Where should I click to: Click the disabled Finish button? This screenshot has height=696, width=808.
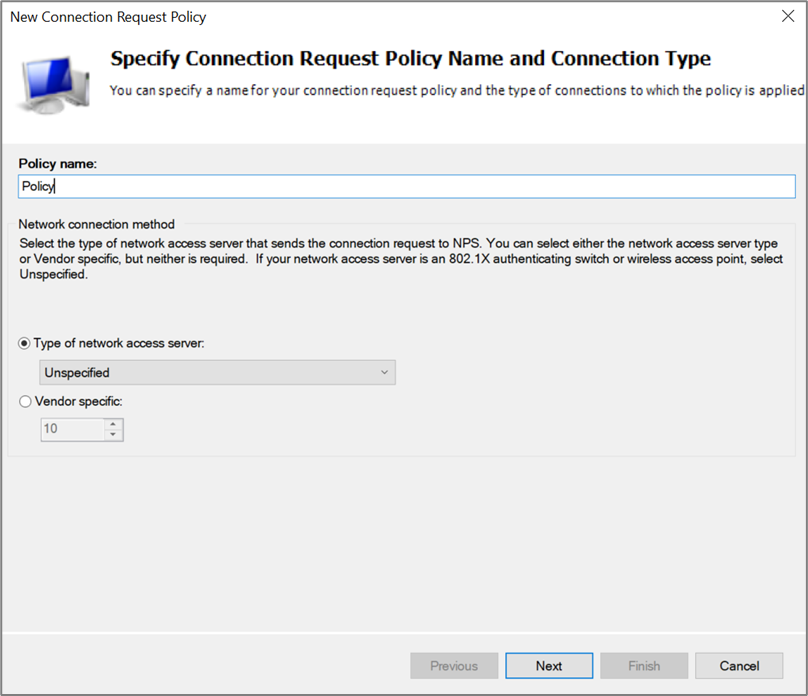click(x=644, y=666)
